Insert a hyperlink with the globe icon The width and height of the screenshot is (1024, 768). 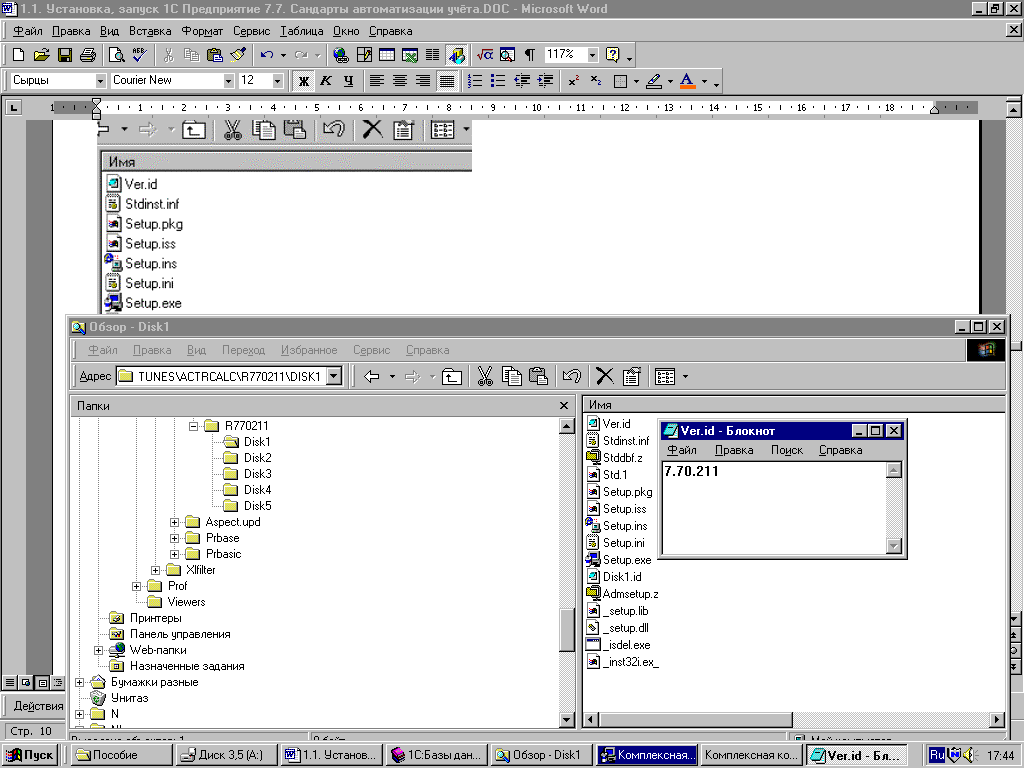click(x=340, y=55)
